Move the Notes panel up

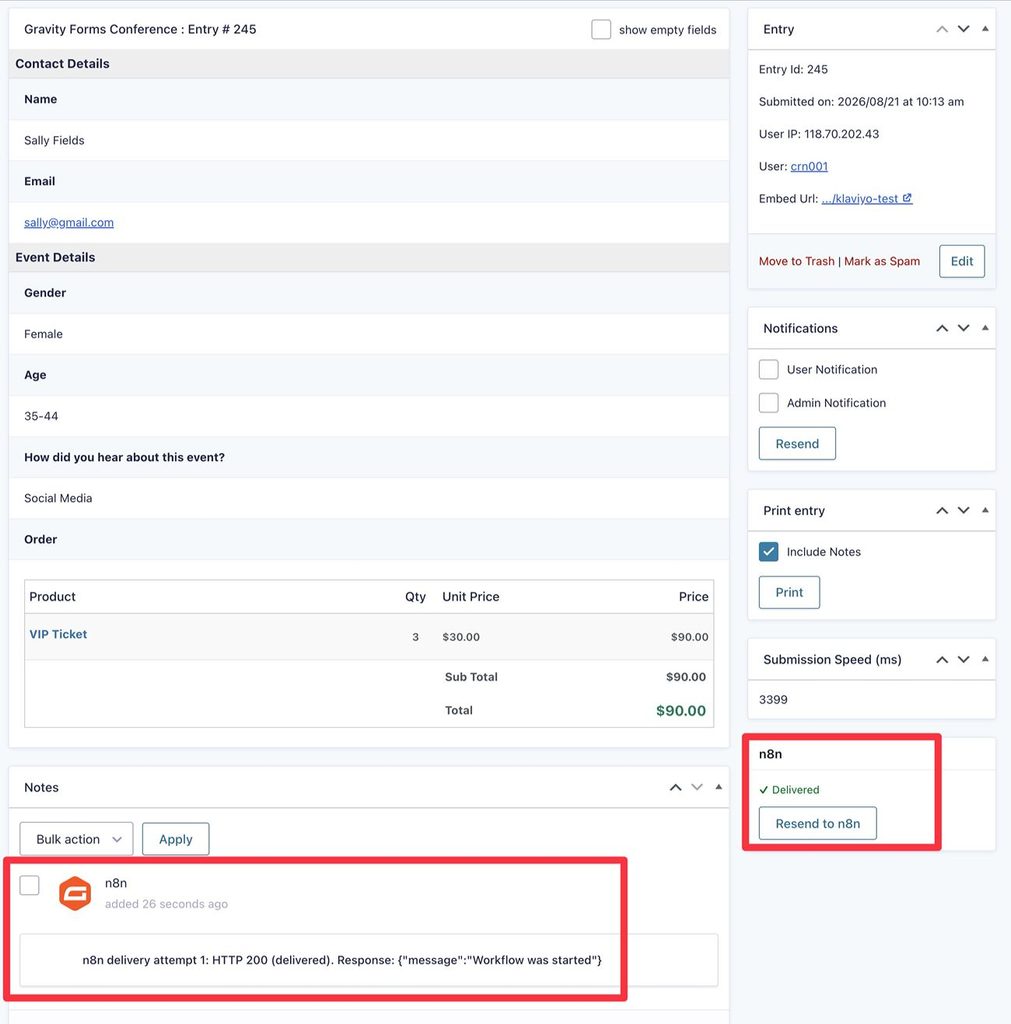coord(675,788)
